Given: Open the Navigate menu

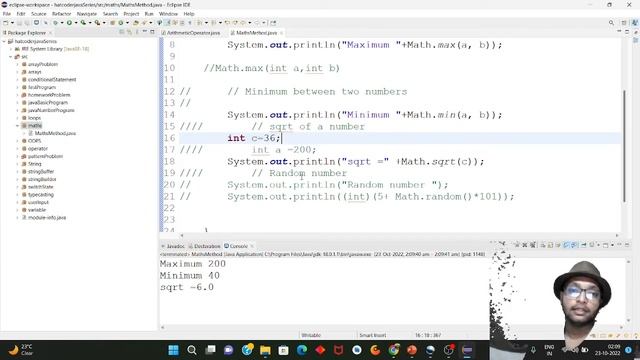Looking at the screenshot, I should [87, 14].
